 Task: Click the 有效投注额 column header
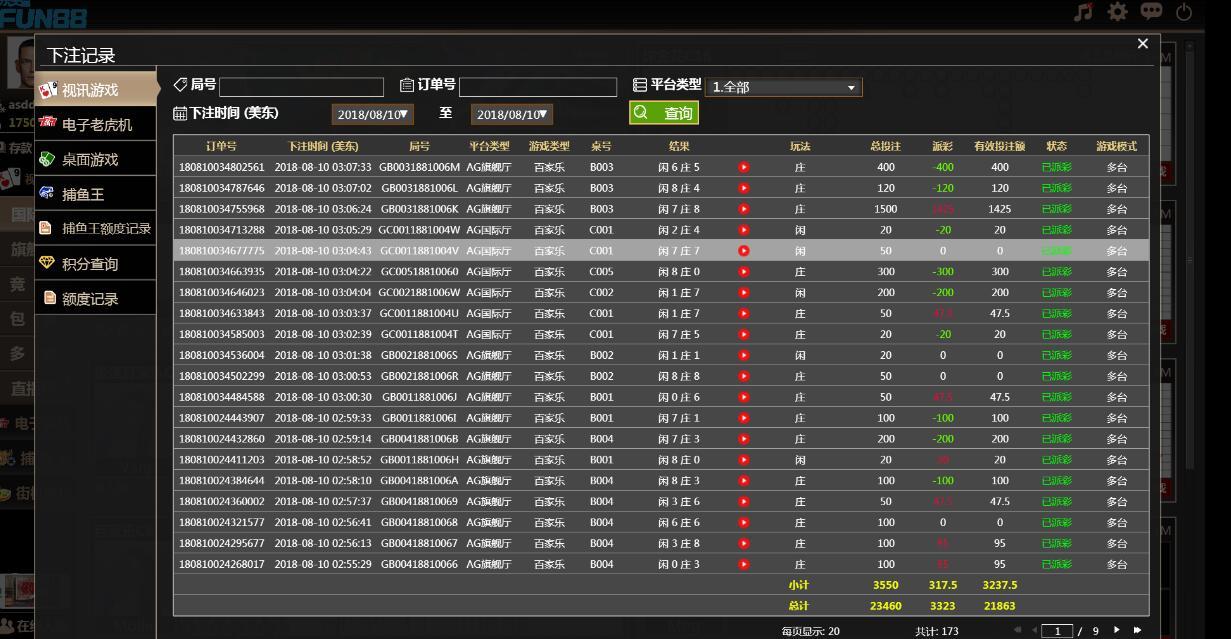999,146
